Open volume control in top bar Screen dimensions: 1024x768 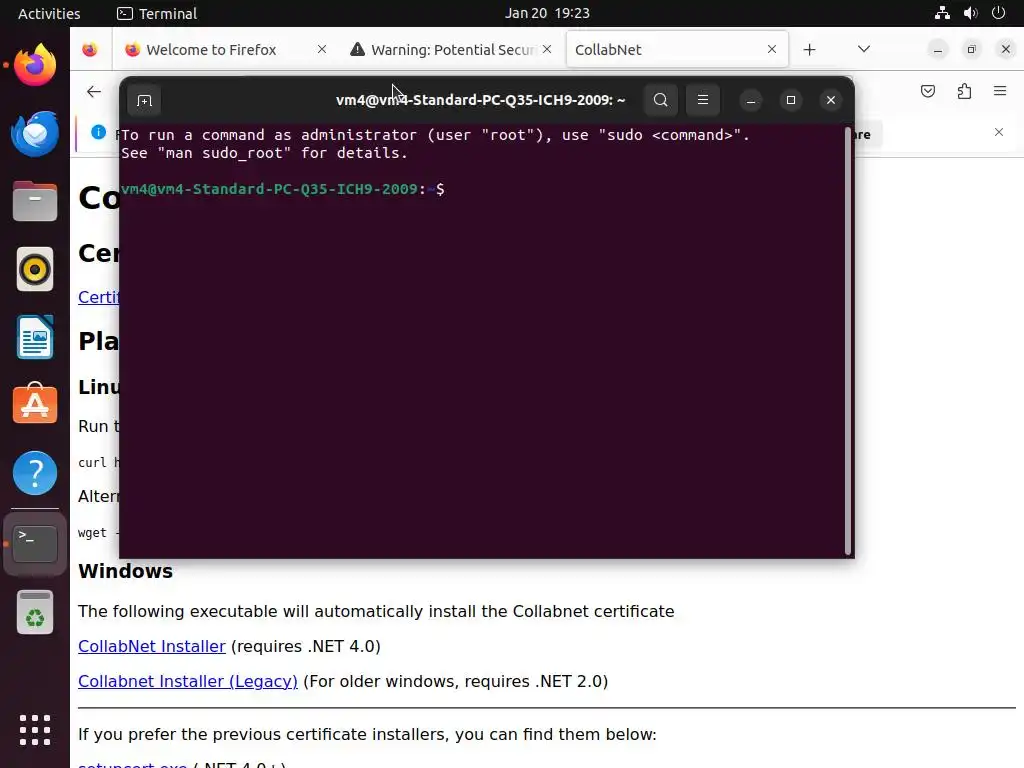point(970,13)
